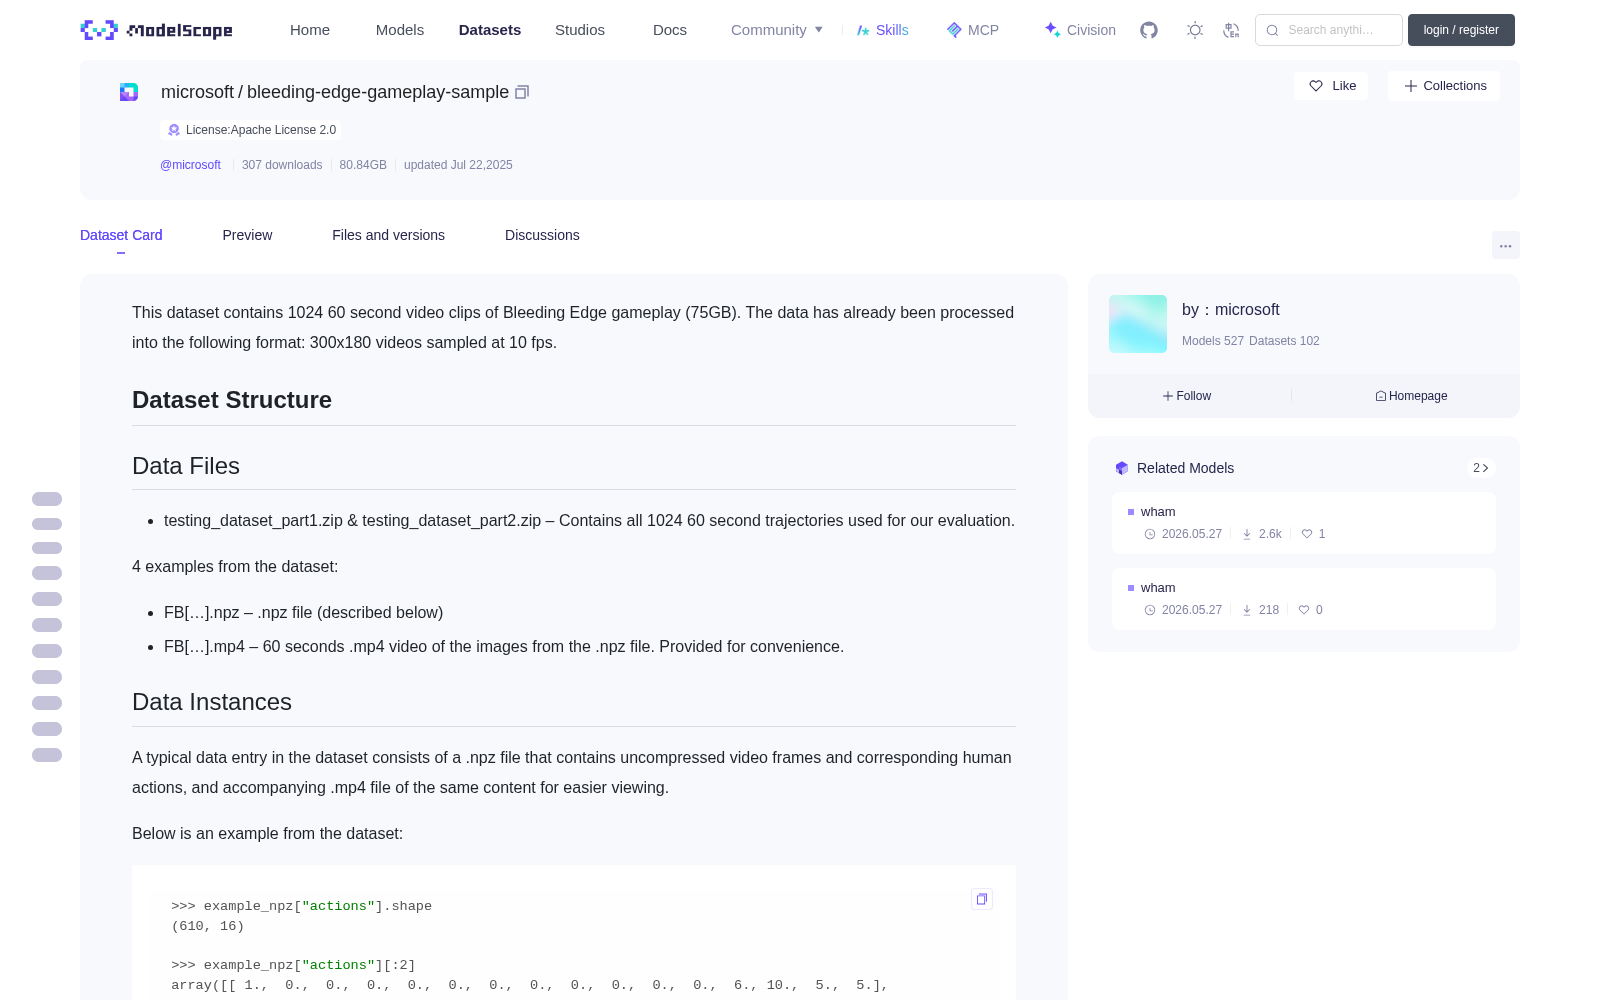Open the Models section
This screenshot has height=1000, width=1600.
[400, 30]
